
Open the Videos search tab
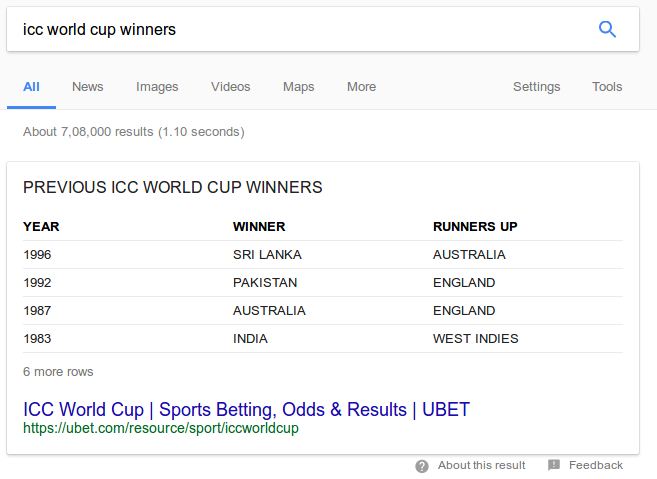pyautogui.click(x=230, y=87)
